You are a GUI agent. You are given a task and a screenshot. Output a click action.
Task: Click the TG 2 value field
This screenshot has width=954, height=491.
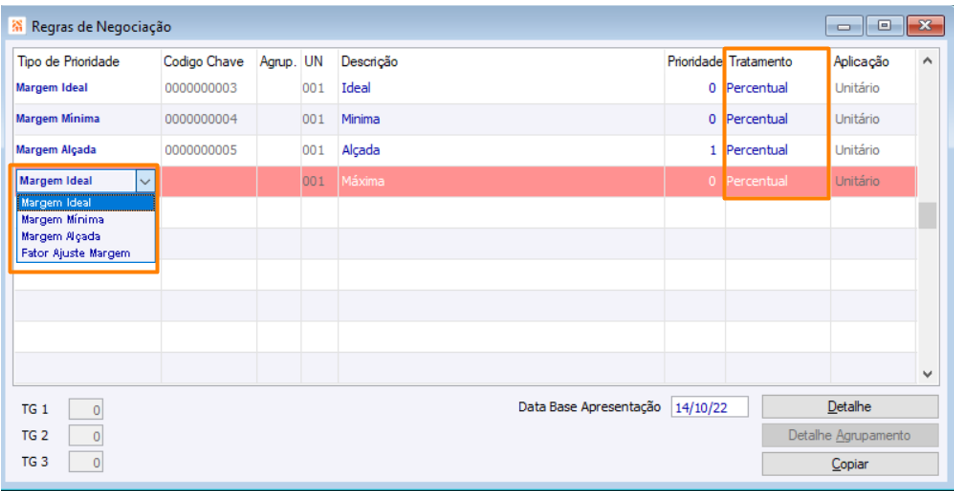86,436
